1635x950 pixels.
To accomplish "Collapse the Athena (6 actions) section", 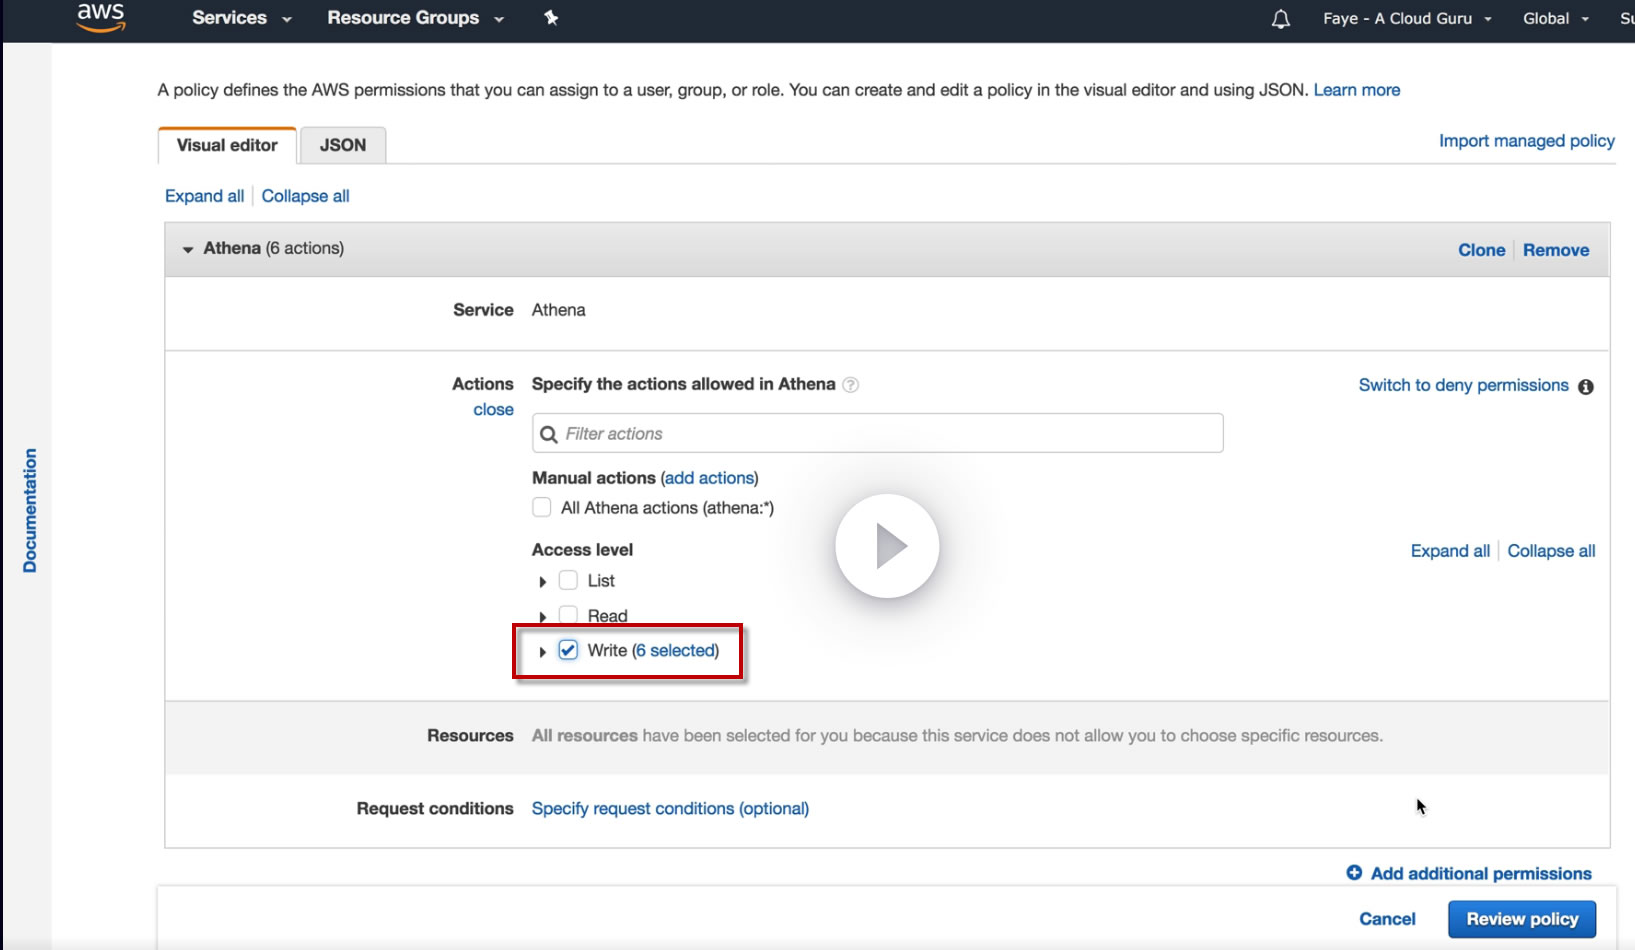I will tap(188, 250).
